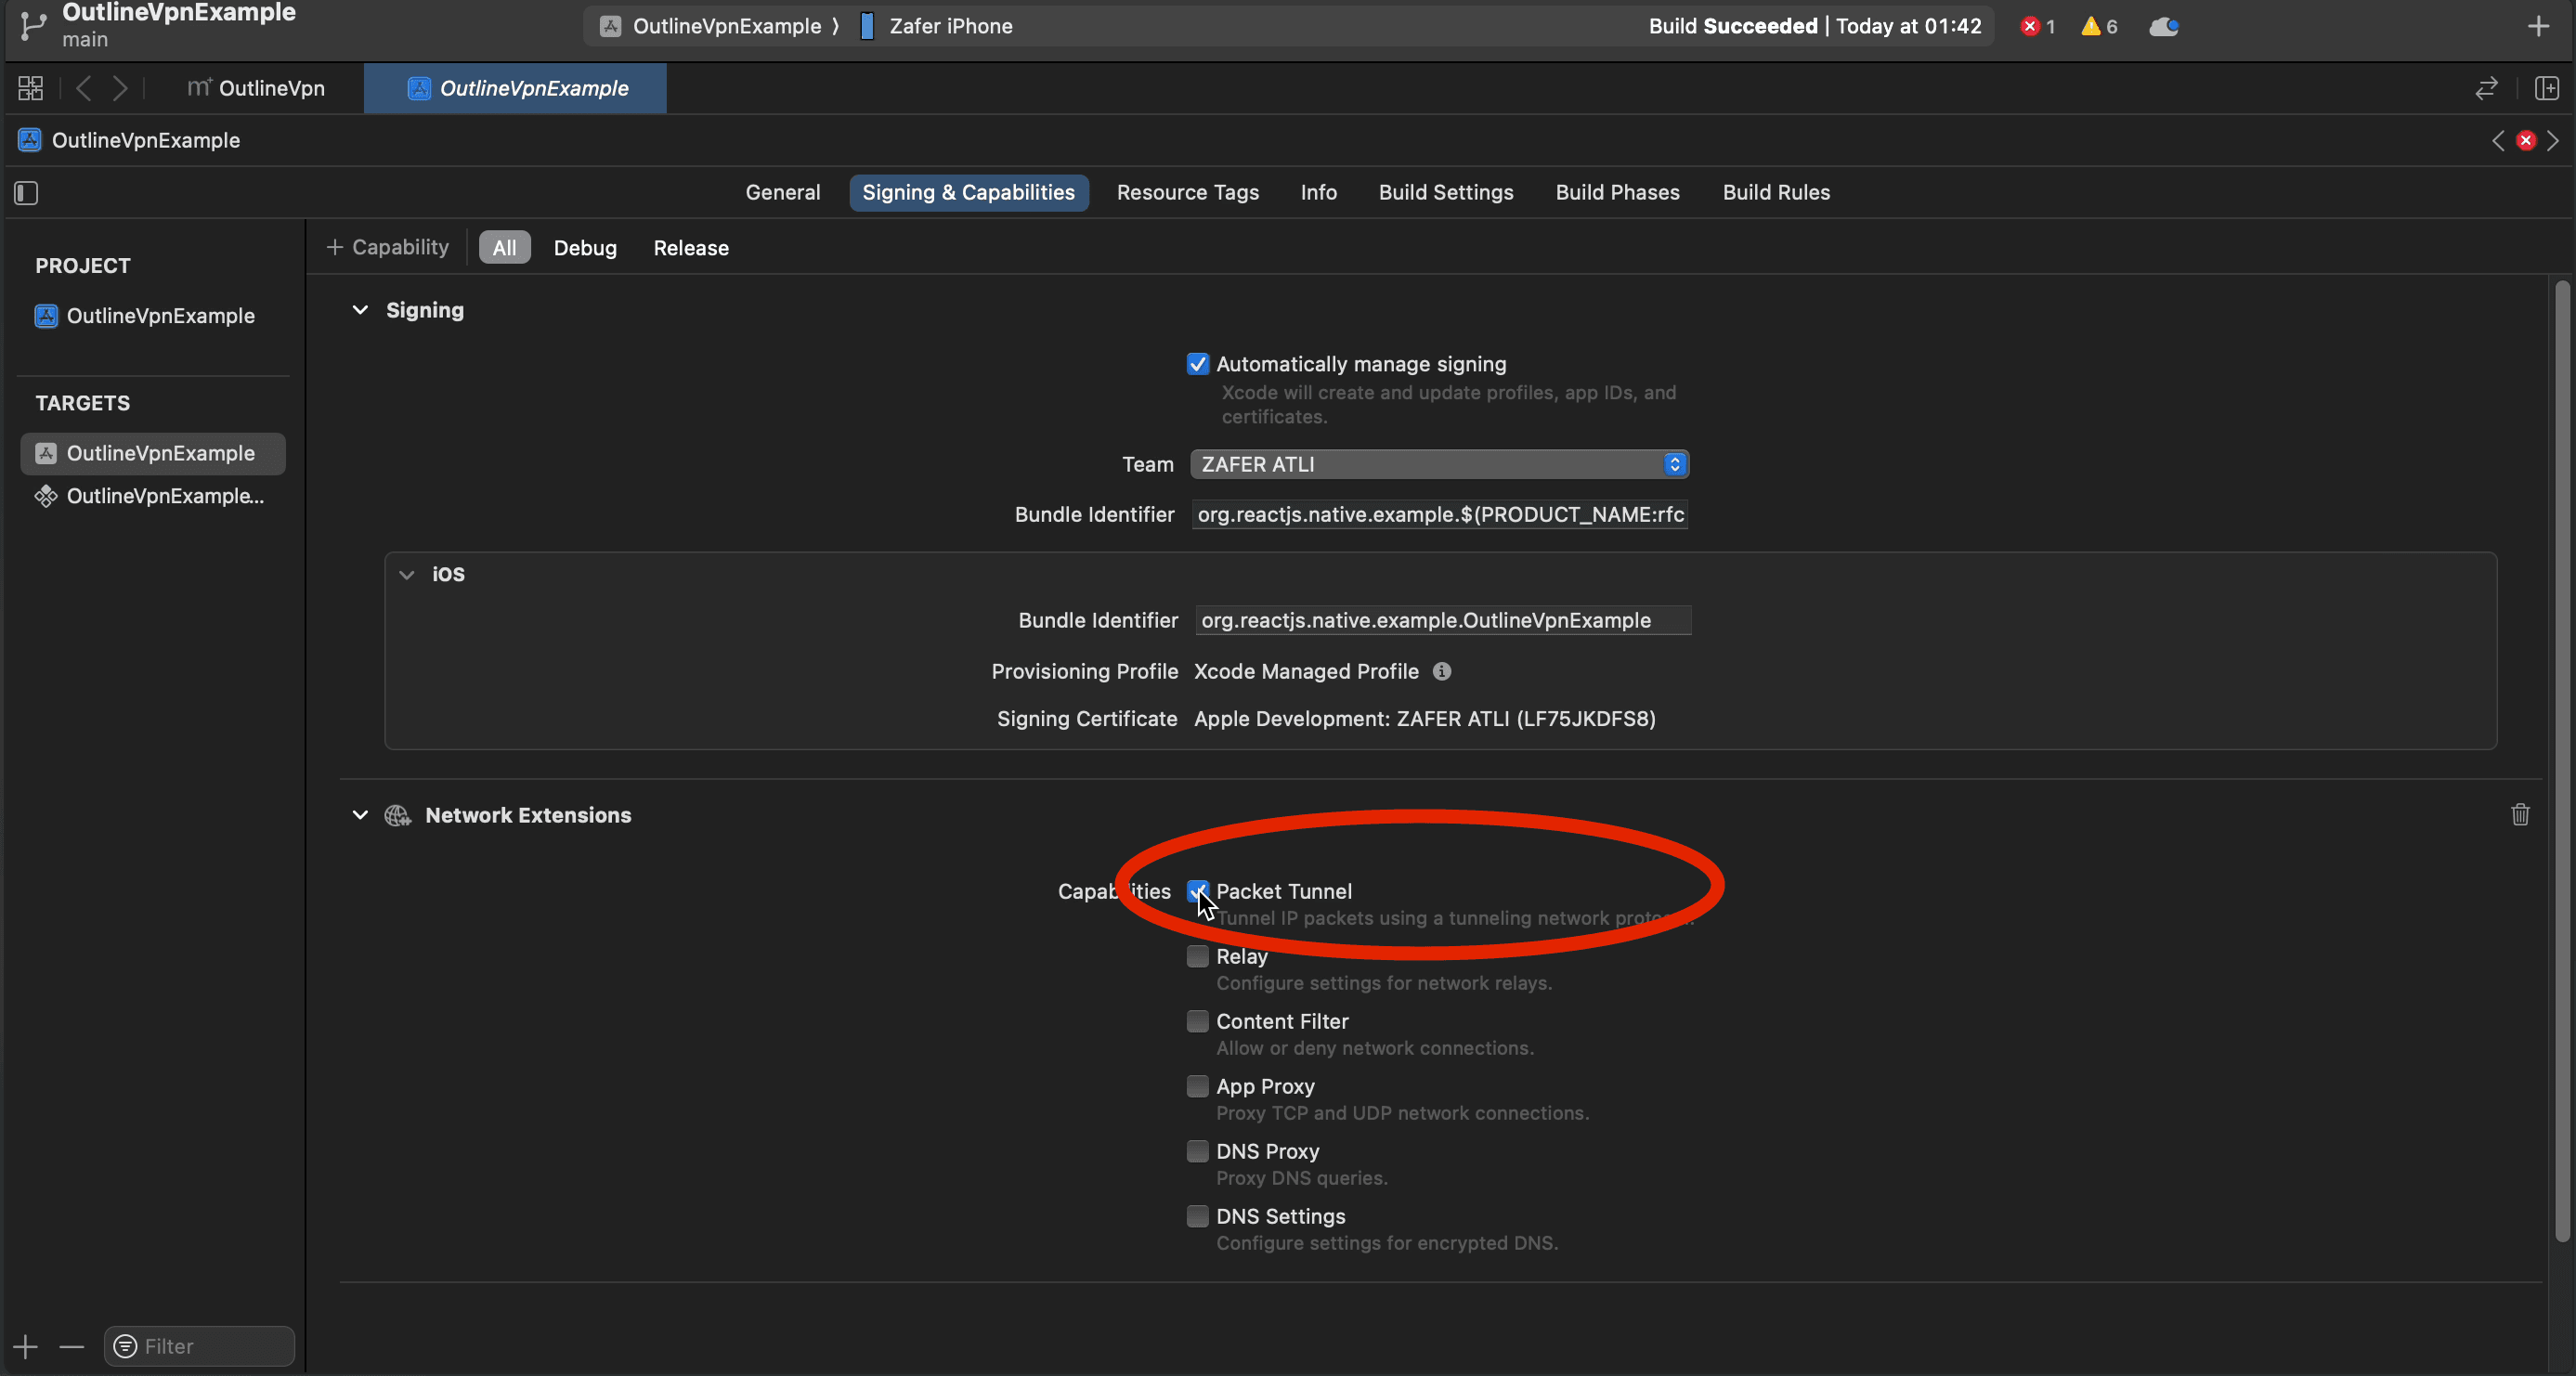Viewport: 2576px width, 1376px height.
Task: Select the OutlineVpnExample editor tab
Action: (516, 88)
